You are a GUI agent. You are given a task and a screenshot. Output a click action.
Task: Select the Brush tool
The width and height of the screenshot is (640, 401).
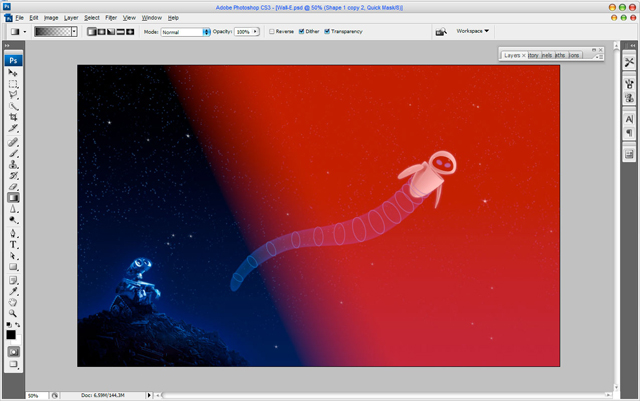pos(13,154)
